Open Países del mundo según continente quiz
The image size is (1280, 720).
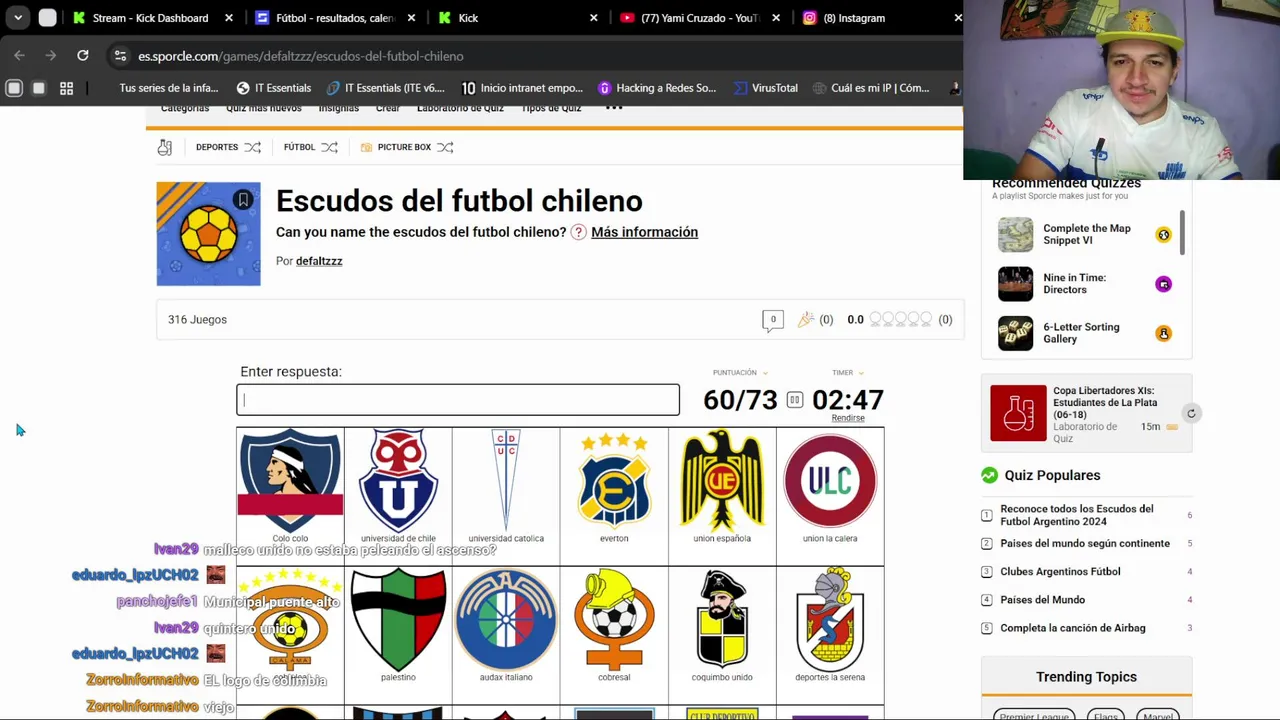[x=1085, y=544]
